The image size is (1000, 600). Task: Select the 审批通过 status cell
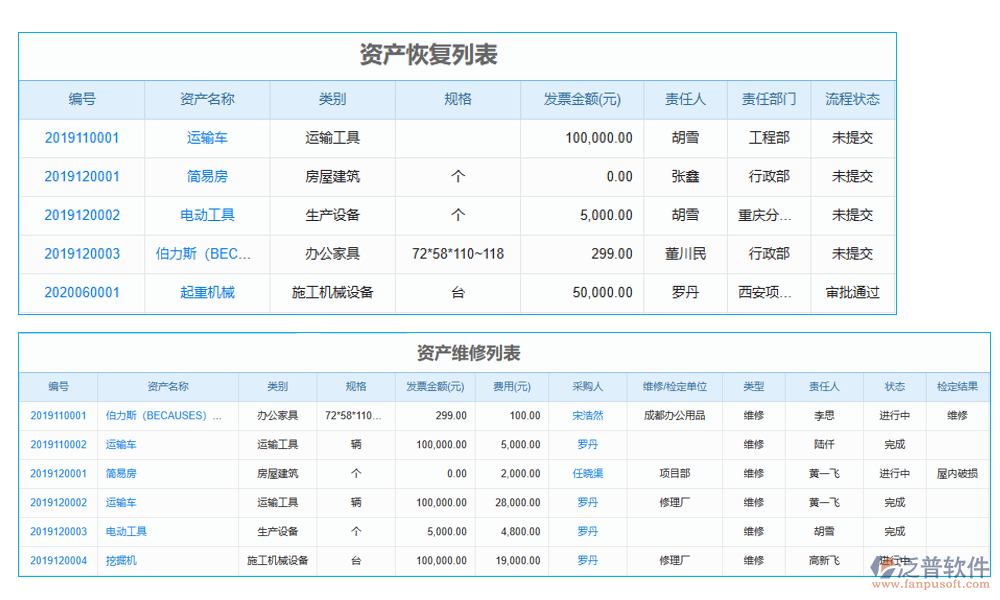click(852, 293)
